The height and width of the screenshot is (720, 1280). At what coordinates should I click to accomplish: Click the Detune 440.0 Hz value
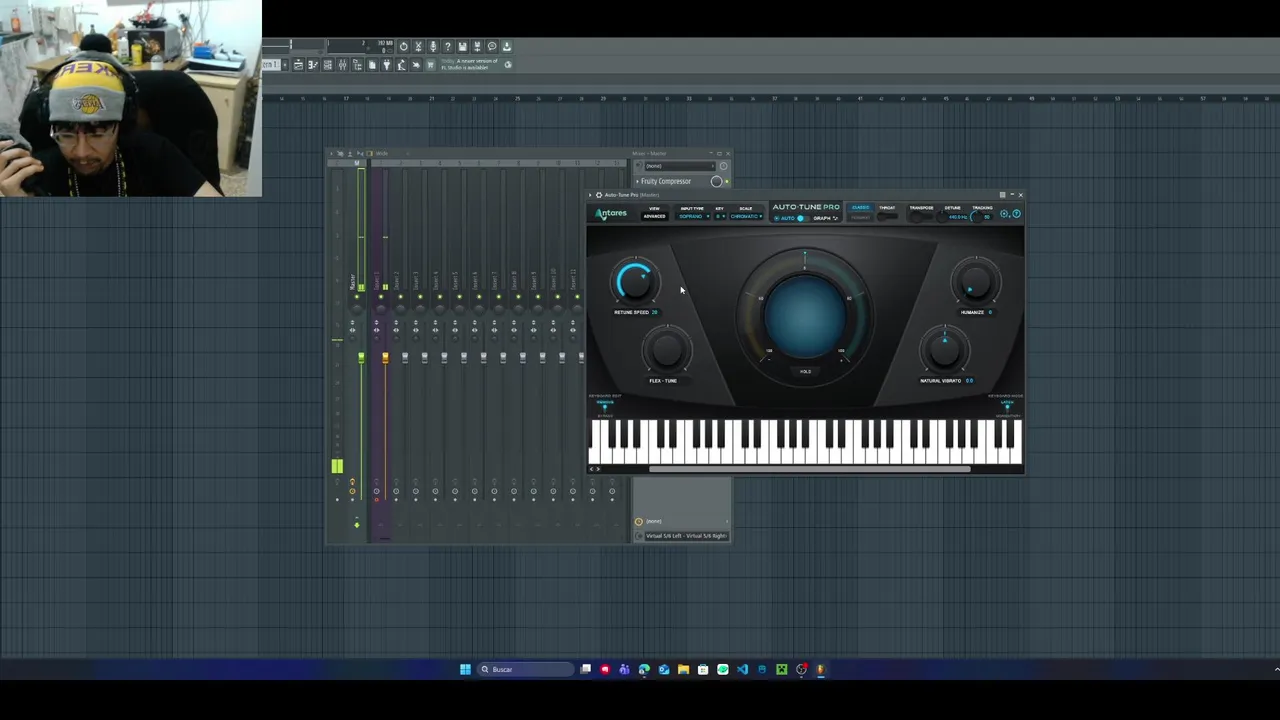point(958,217)
